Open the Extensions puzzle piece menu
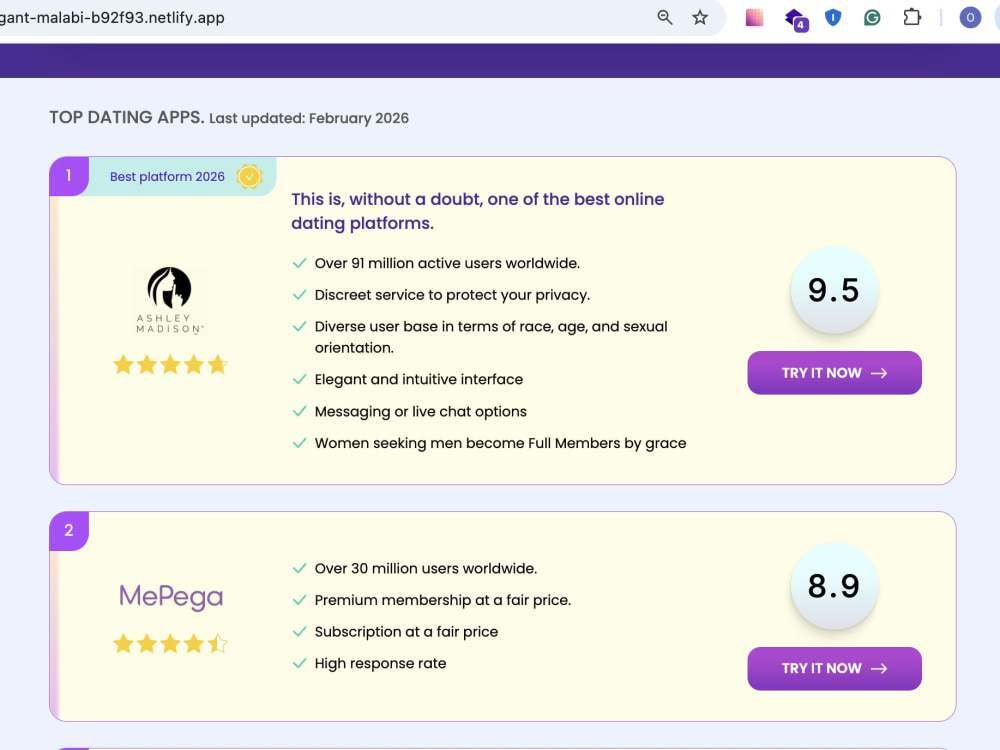1000x750 pixels. coord(912,18)
